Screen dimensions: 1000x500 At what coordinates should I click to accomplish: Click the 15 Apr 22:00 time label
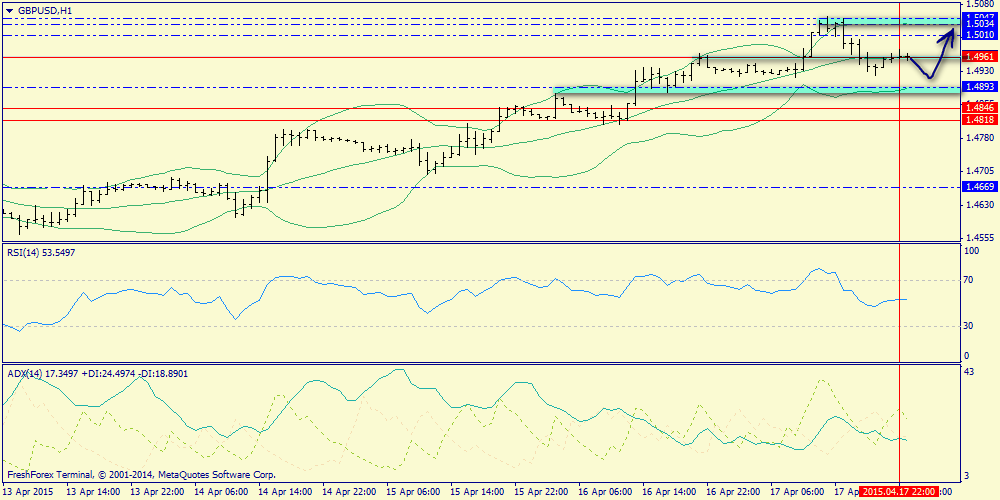point(539,493)
